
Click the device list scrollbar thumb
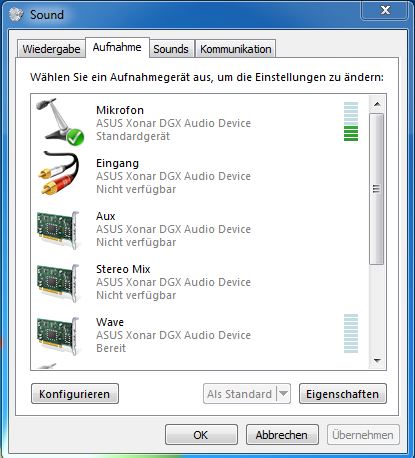[x=377, y=189]
